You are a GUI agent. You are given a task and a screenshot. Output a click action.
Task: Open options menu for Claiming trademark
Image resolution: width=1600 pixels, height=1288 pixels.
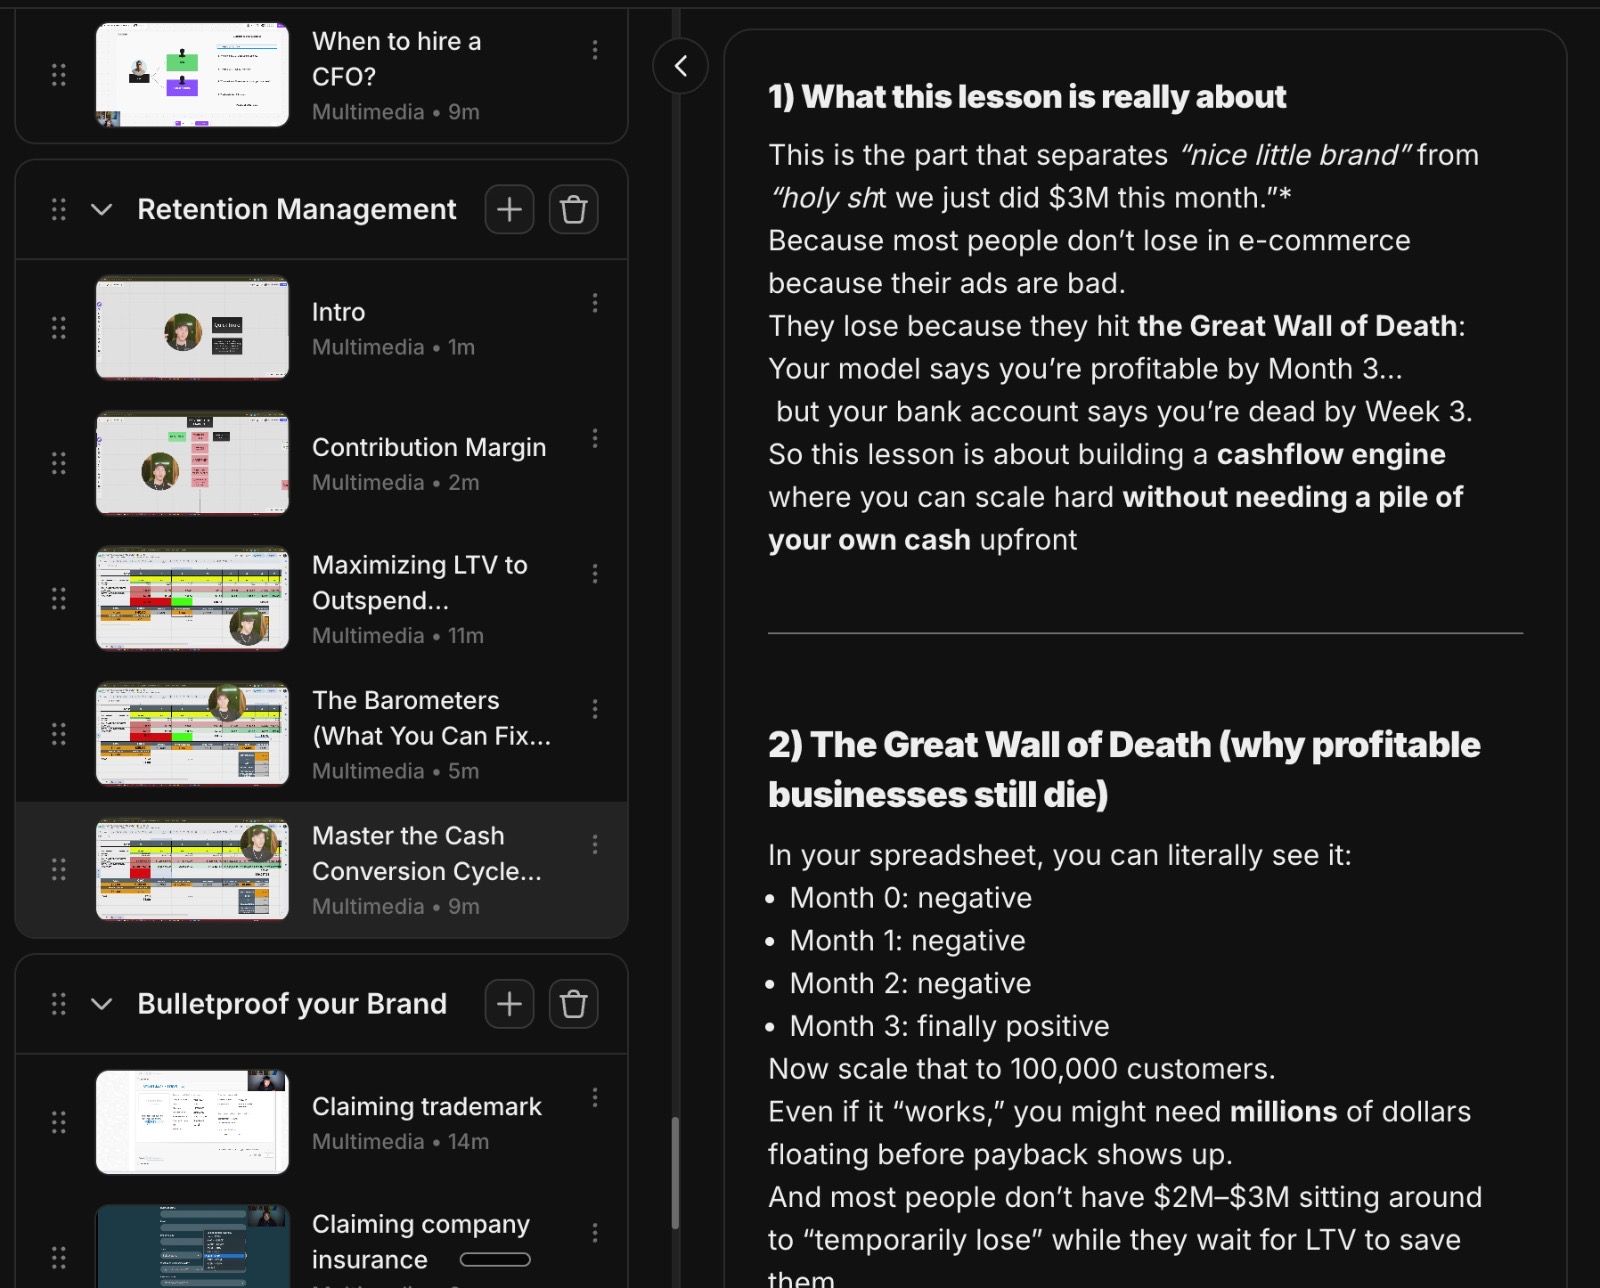(x=595, y=1097)
